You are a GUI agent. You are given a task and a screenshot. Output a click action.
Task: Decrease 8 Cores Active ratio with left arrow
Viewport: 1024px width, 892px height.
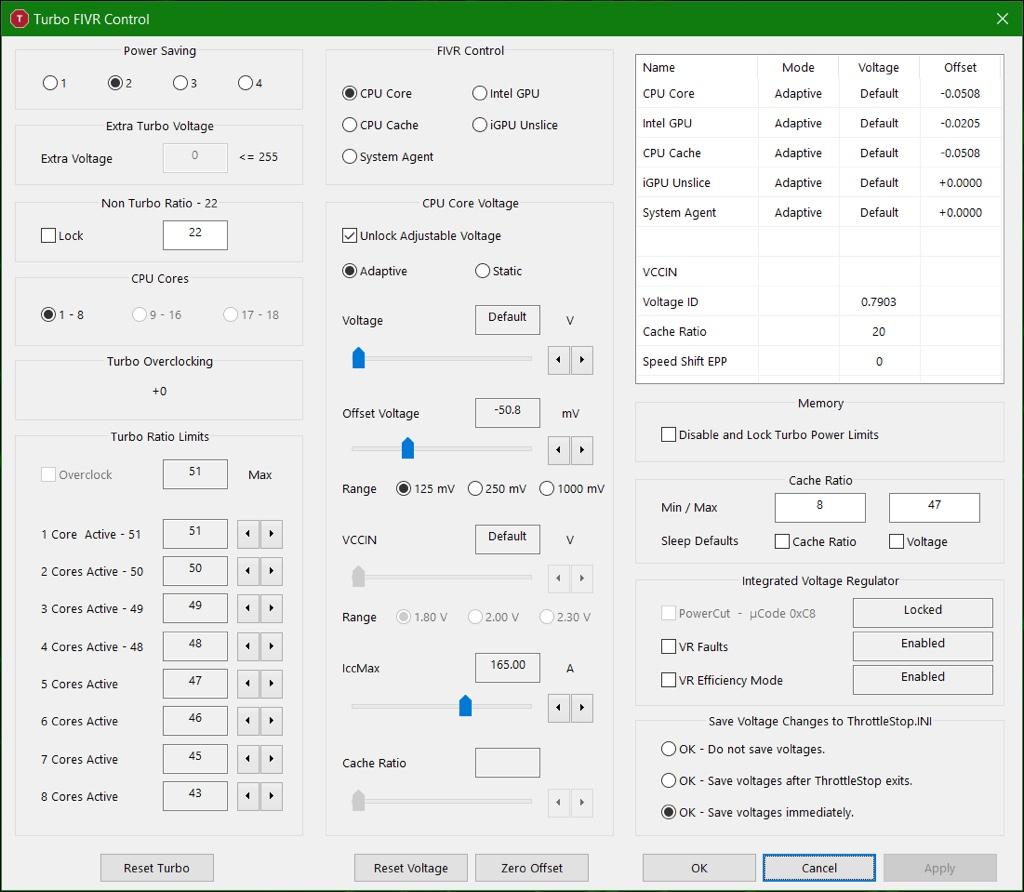pos(248,796)
